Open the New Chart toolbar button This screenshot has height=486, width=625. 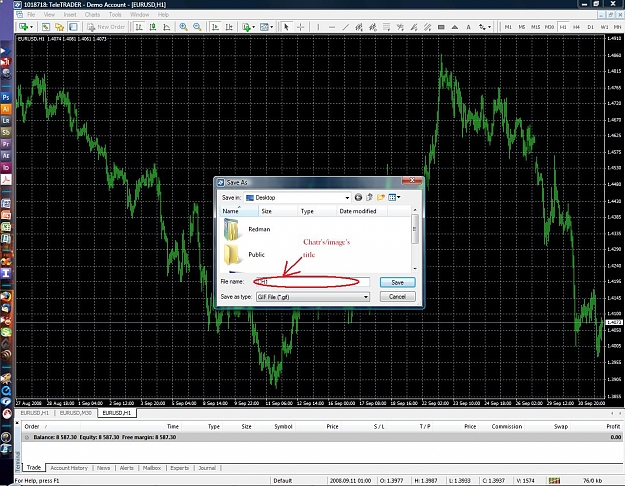tap(24, 27)
